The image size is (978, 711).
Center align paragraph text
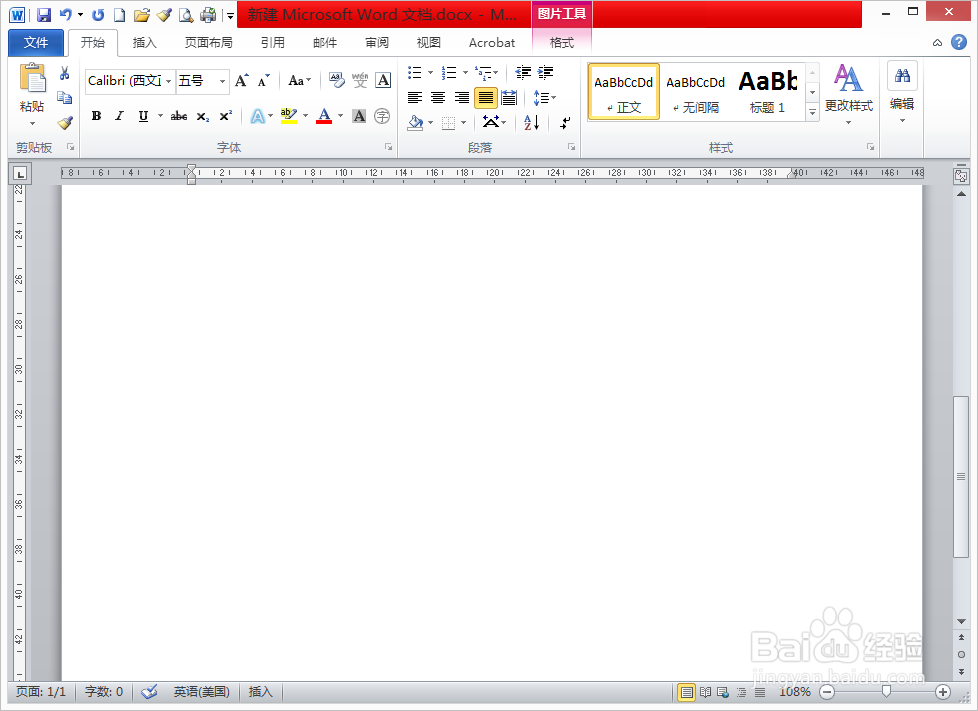point(438,98)
